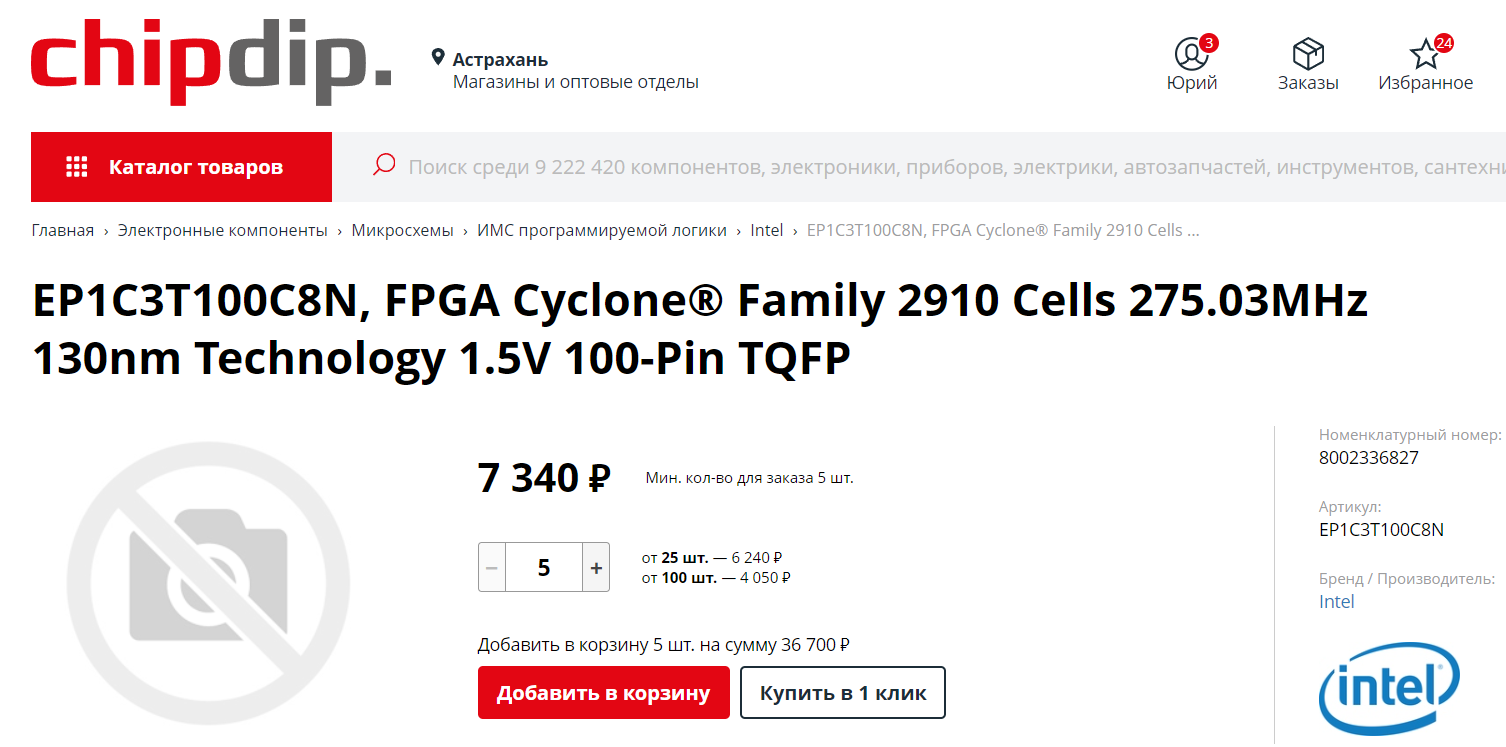Open Микросхемы breadcrumb link
Viewport: 1506px width, 747px height.
tap(402, 230)
